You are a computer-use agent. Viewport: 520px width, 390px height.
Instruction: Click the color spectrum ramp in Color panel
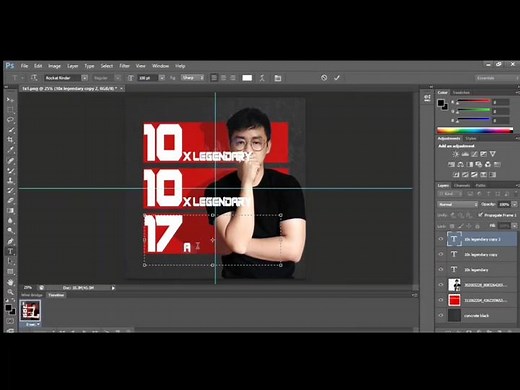475,130
